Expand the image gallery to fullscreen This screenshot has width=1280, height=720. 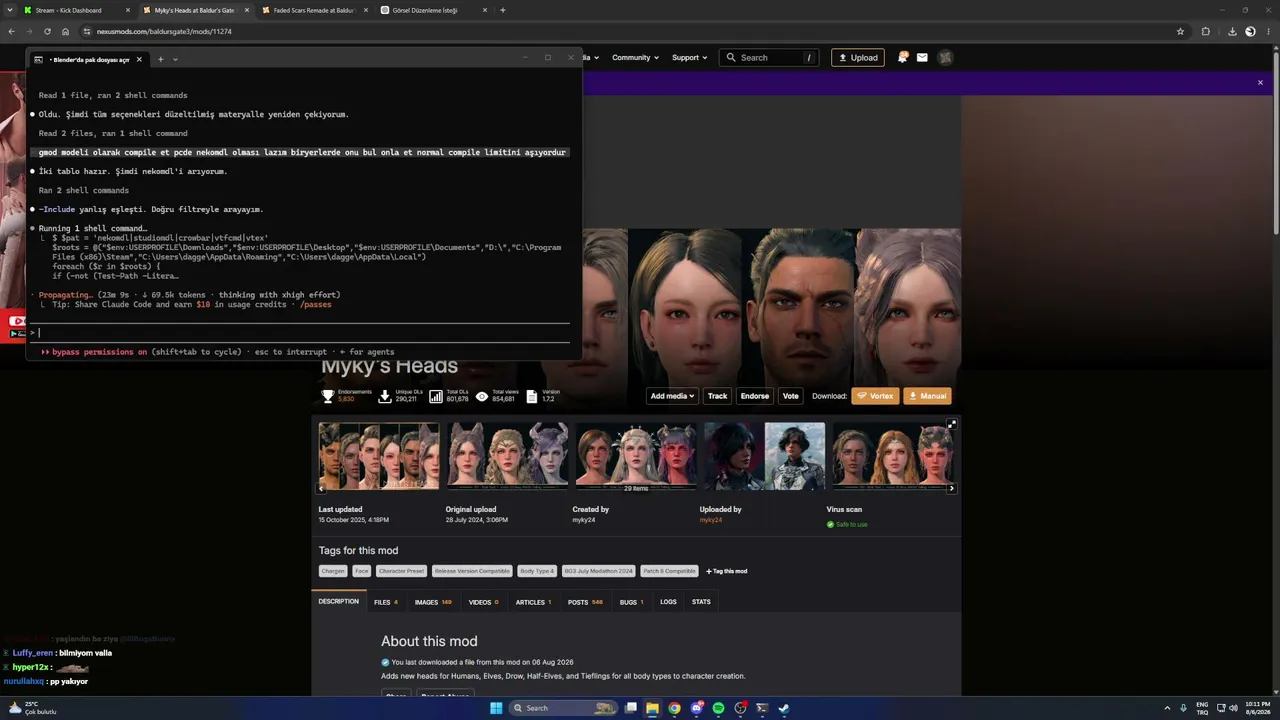pos(951,424)
